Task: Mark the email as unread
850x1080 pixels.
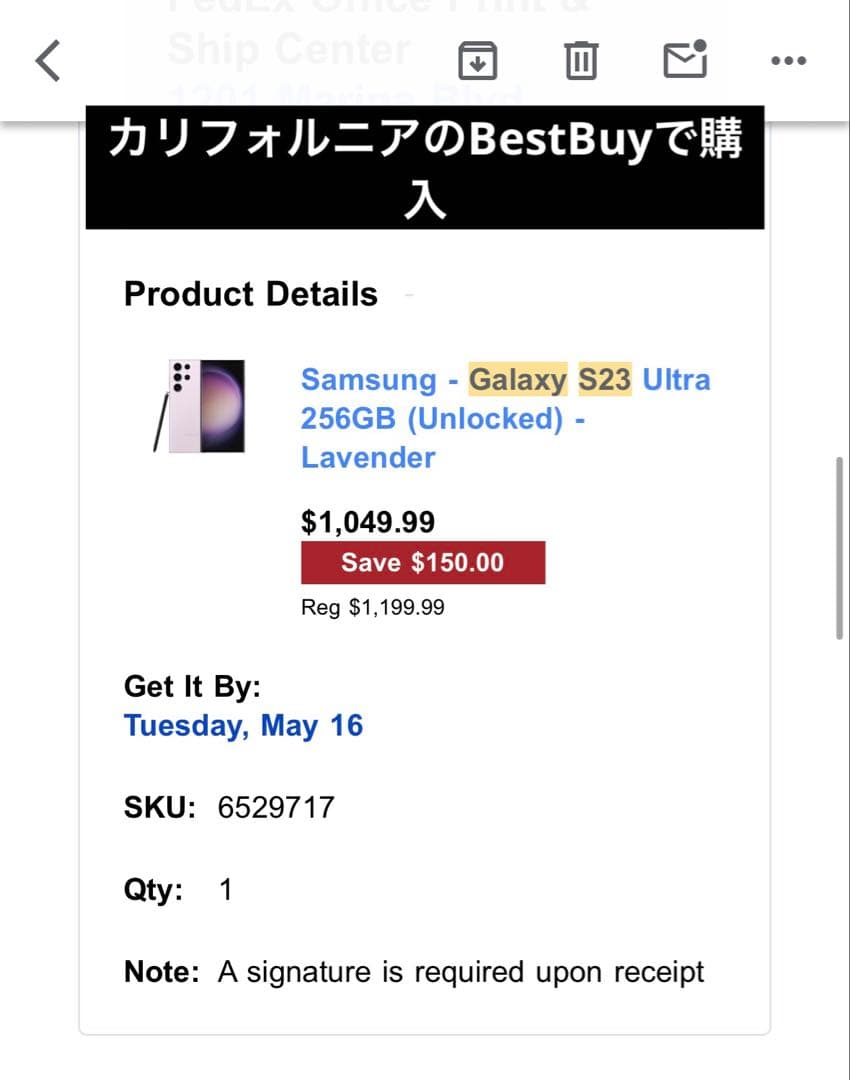Action: click(x=685, y=60)
